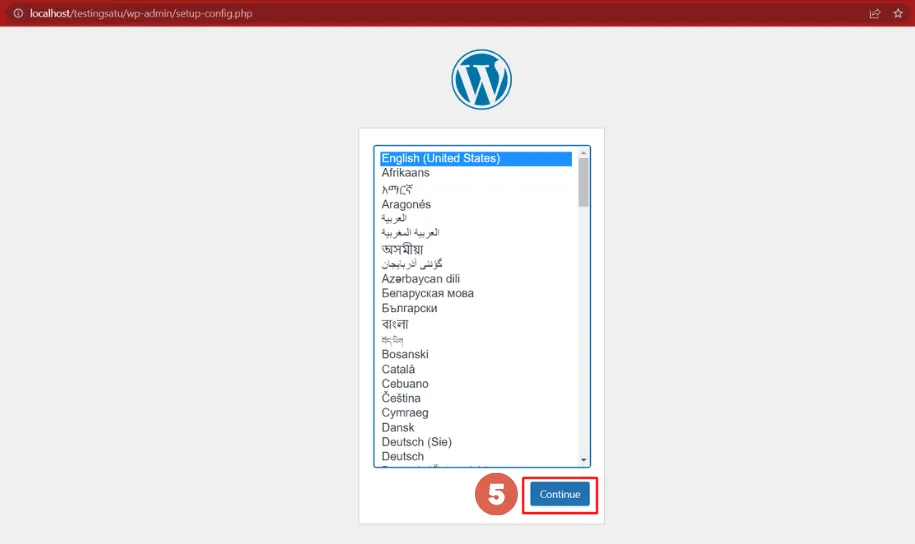
Task: Select the Bengali language entry
Action: pos(476,324)
